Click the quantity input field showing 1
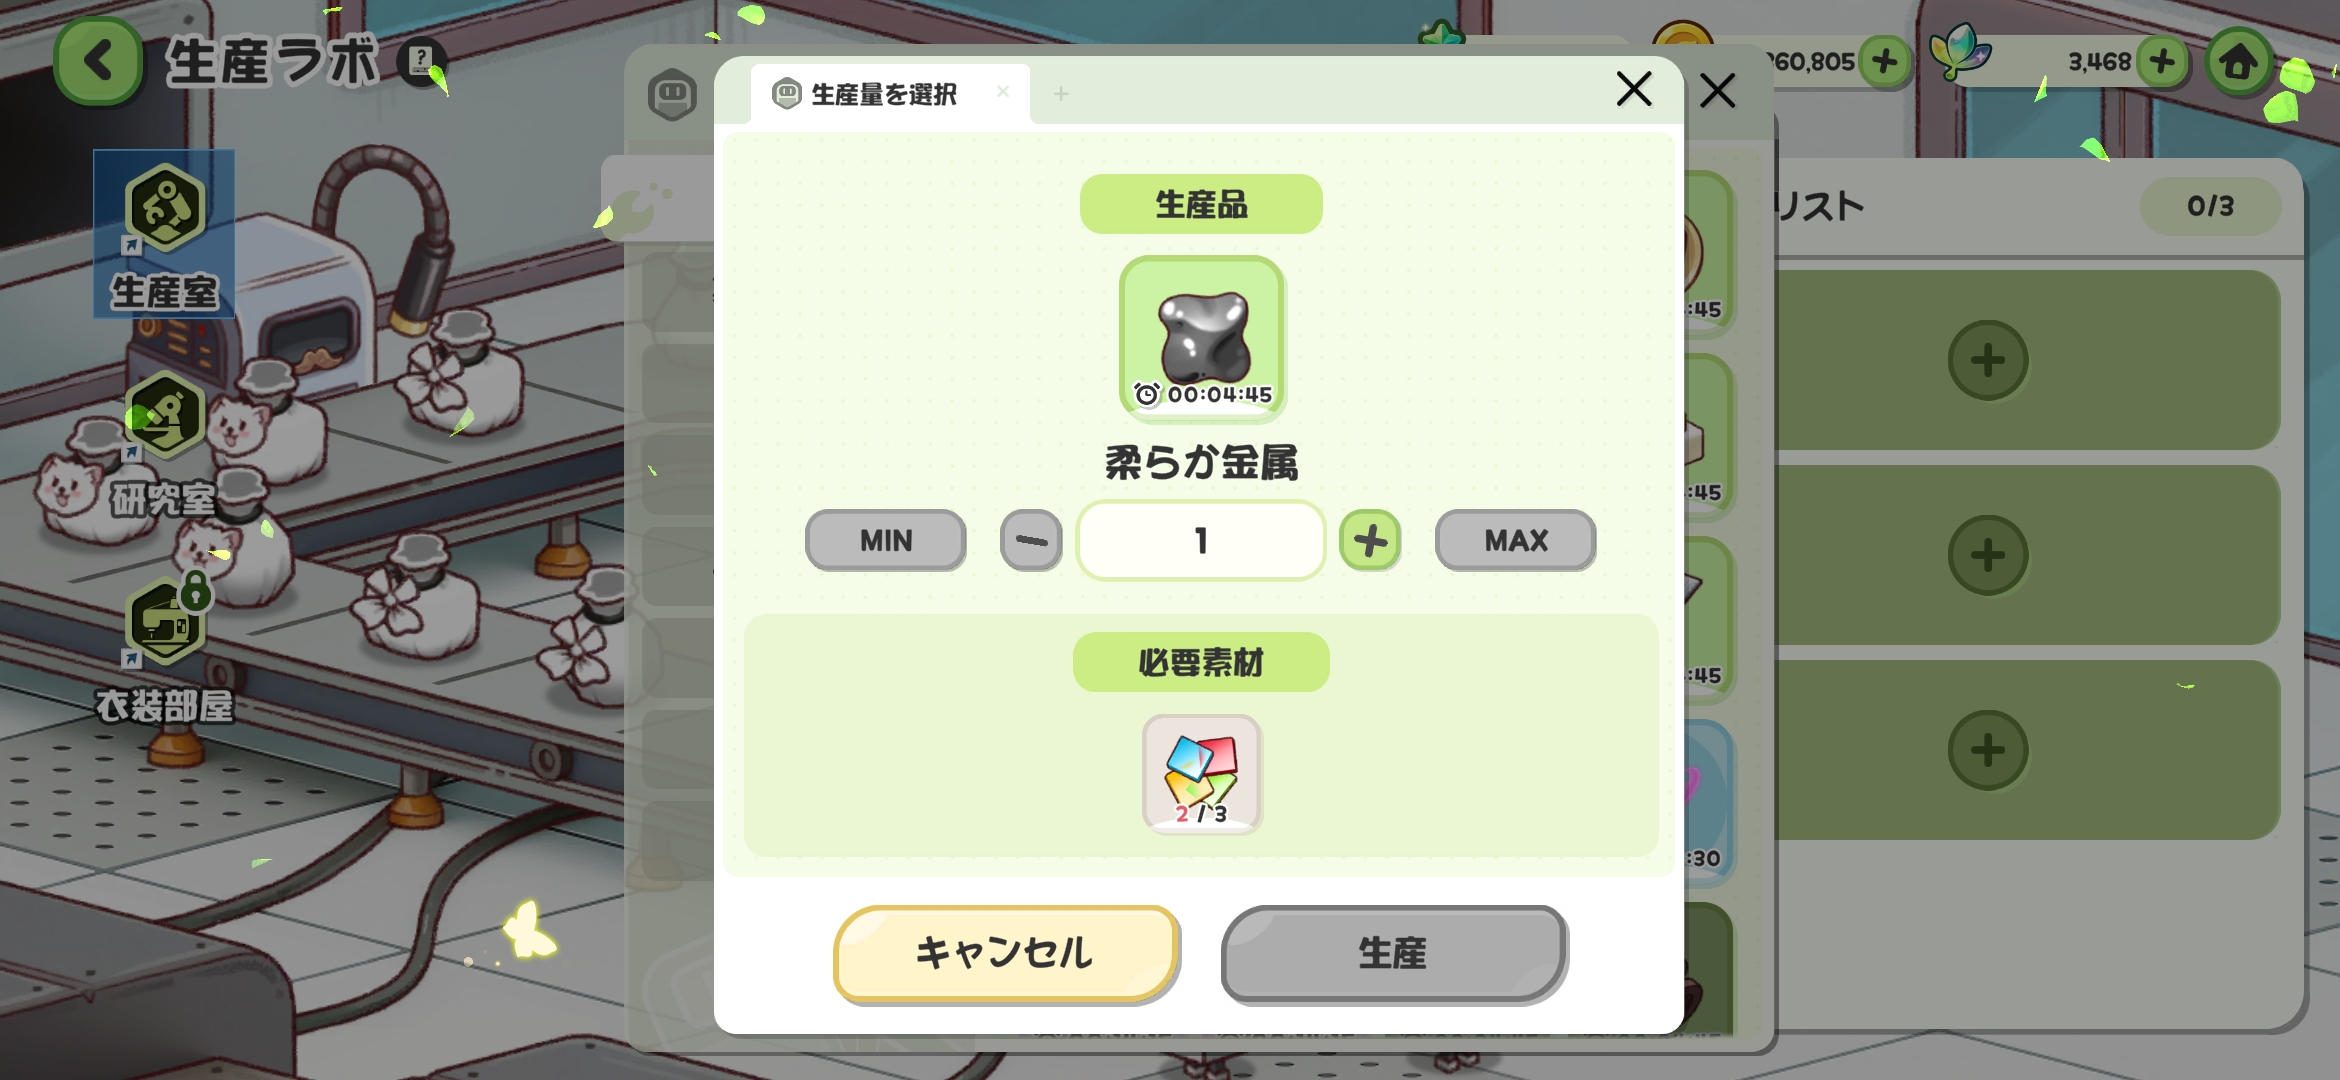 coord(1201,541)
